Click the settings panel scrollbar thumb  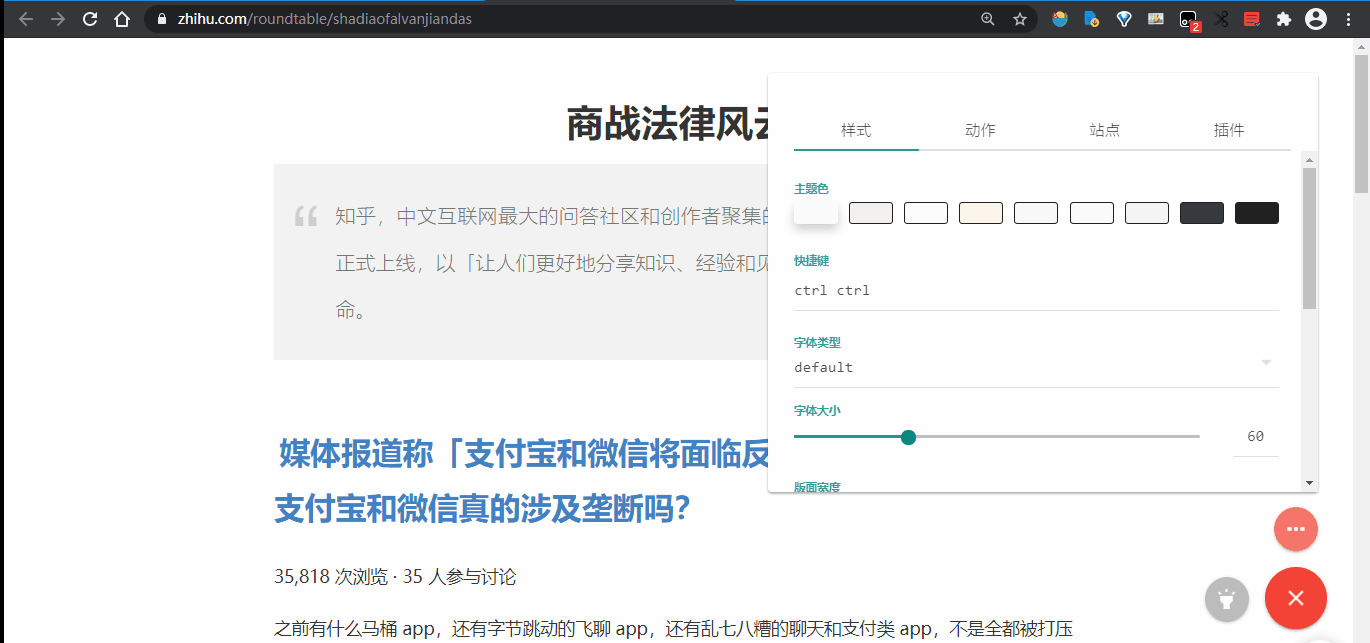[1310, 238]
